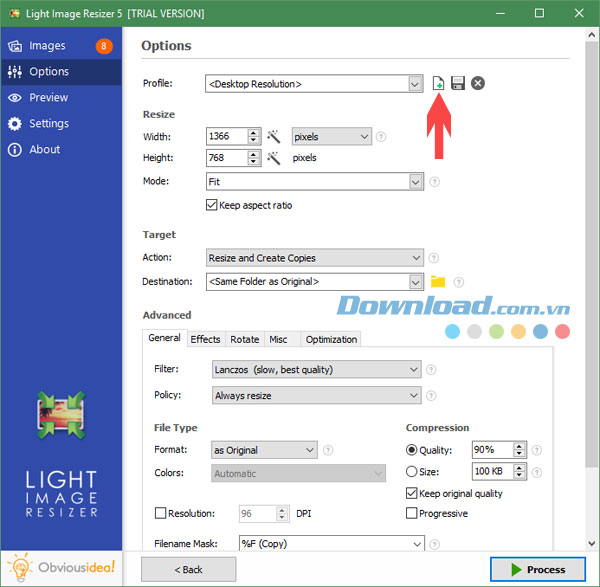600x587 pixels.
Task: Click the help icon next to Action
Action: click(434, 258)
